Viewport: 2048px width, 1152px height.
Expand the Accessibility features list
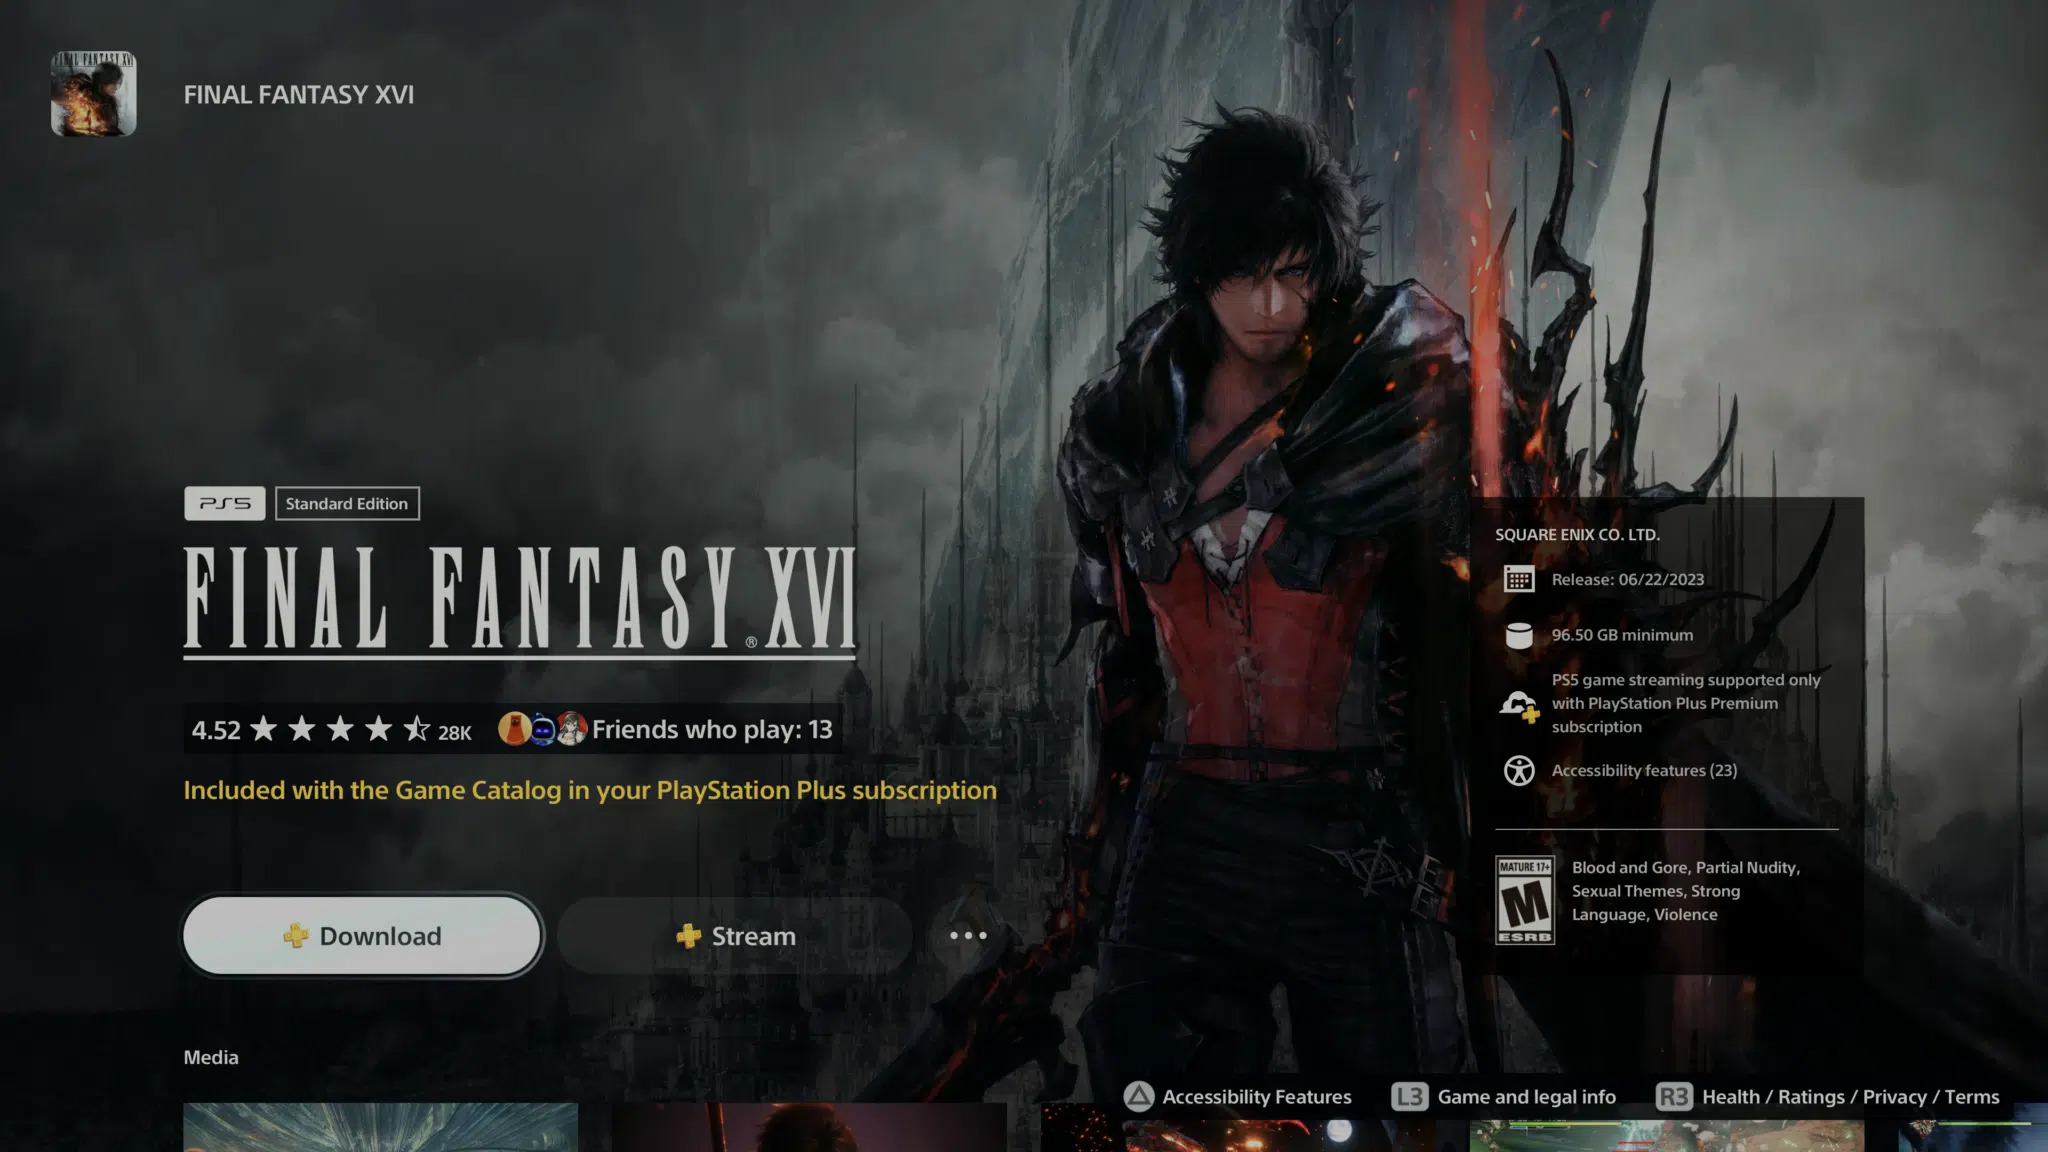pyautogui.click(x=1644, y=769)
